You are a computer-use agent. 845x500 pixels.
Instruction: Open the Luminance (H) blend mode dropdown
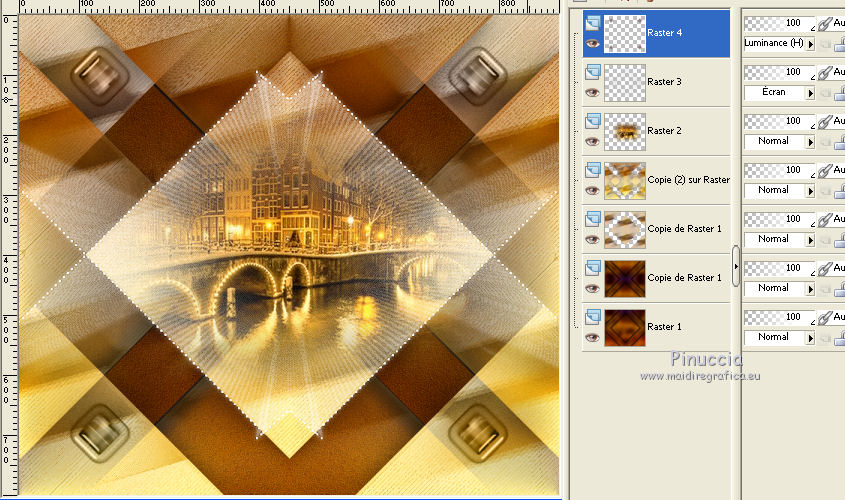coord(810,44)
